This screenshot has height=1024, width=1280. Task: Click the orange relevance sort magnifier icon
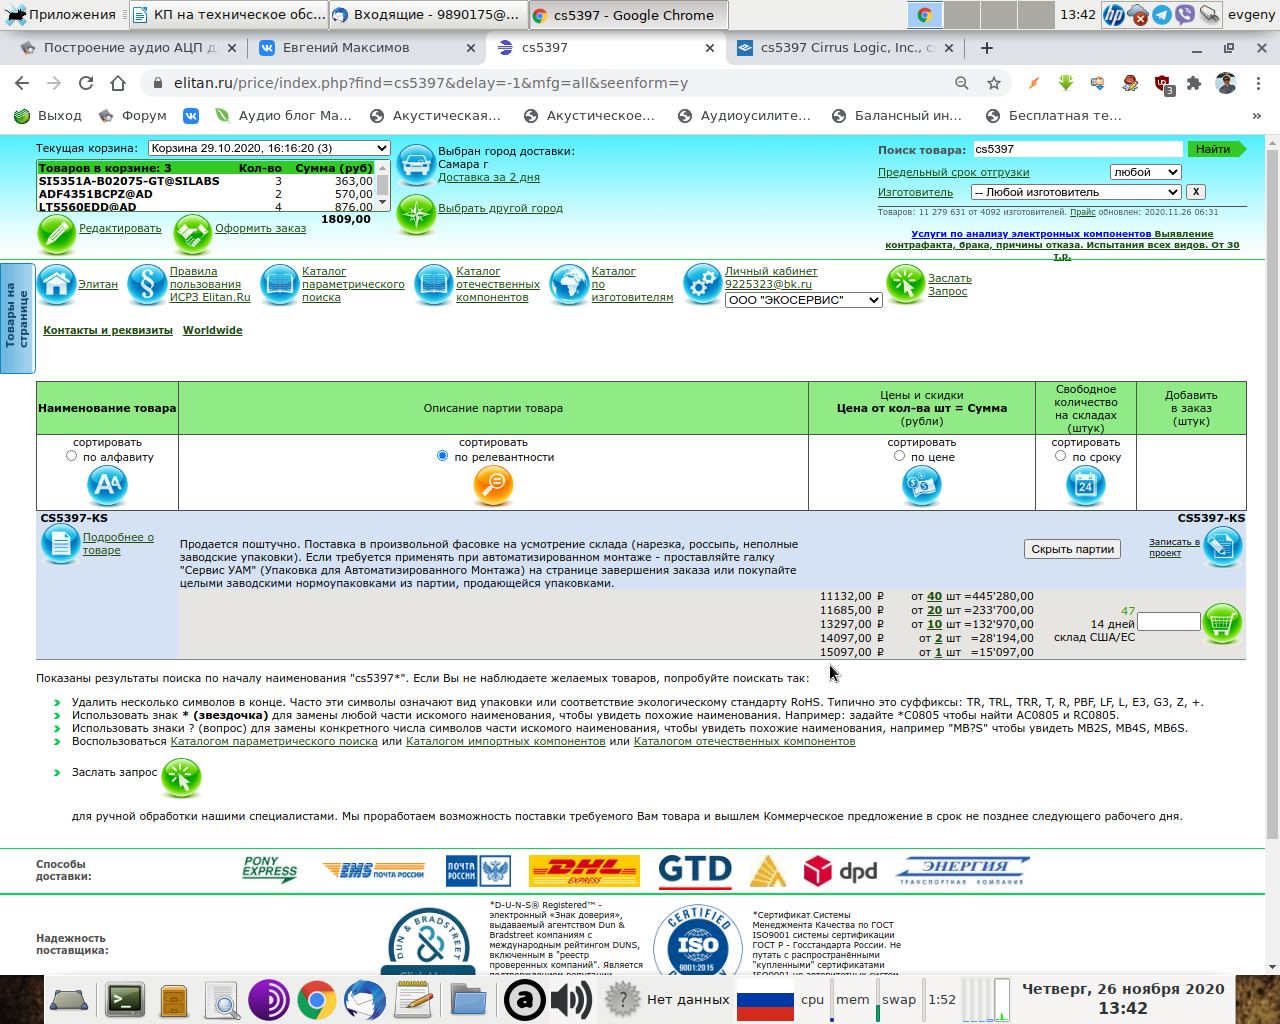(493, 485)
